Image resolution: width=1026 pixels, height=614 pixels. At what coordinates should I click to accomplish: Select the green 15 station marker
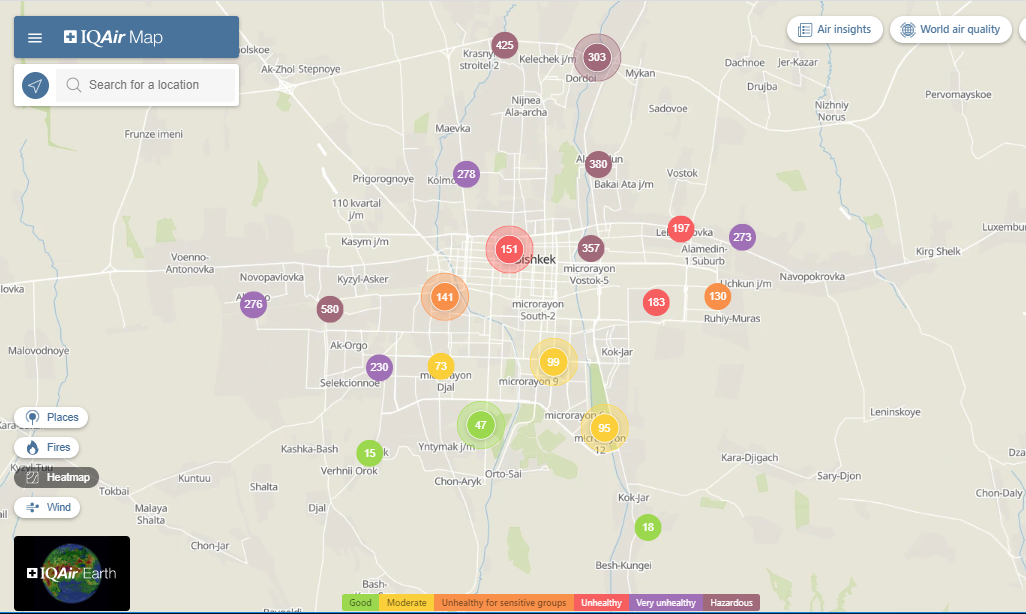tap(370, 453)
